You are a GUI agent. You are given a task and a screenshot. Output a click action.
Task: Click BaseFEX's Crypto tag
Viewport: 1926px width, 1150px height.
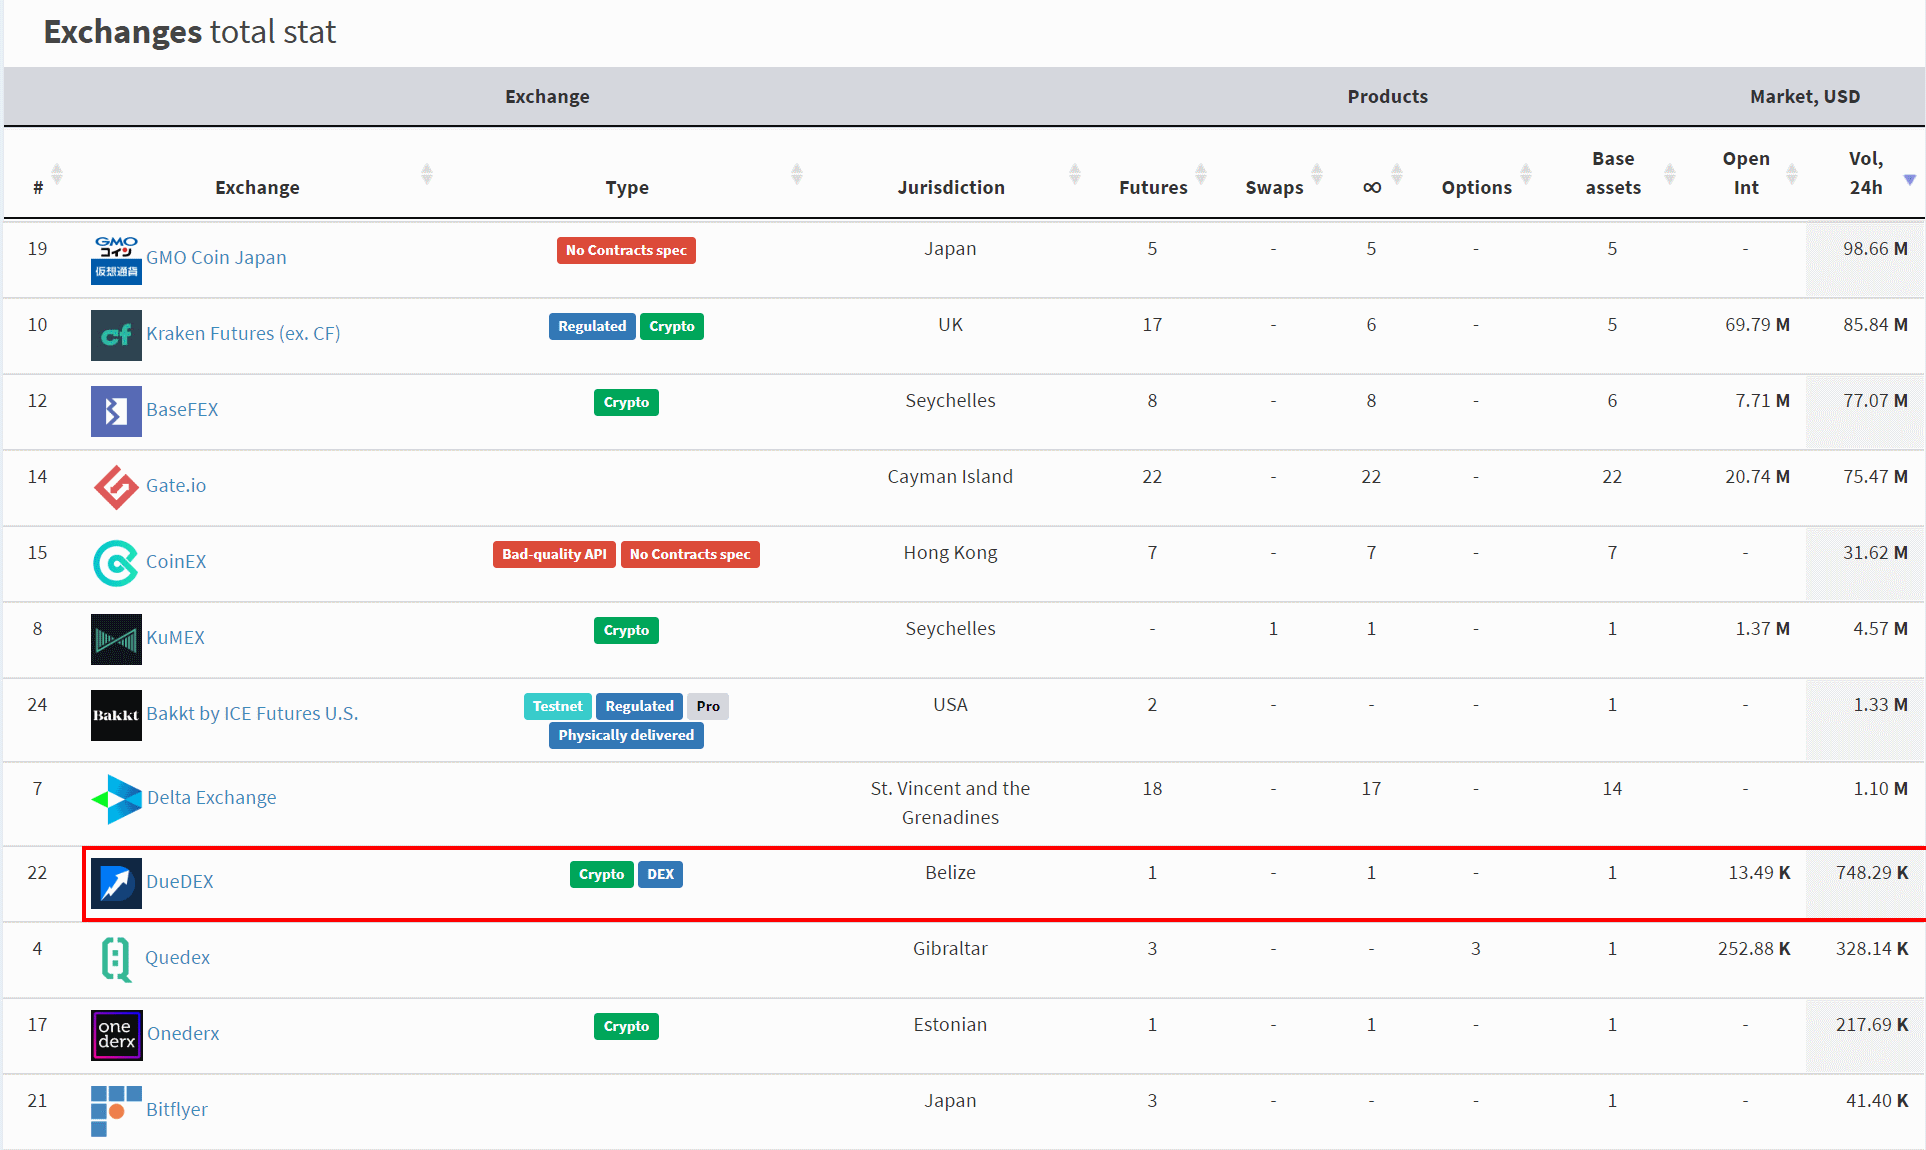627,402
